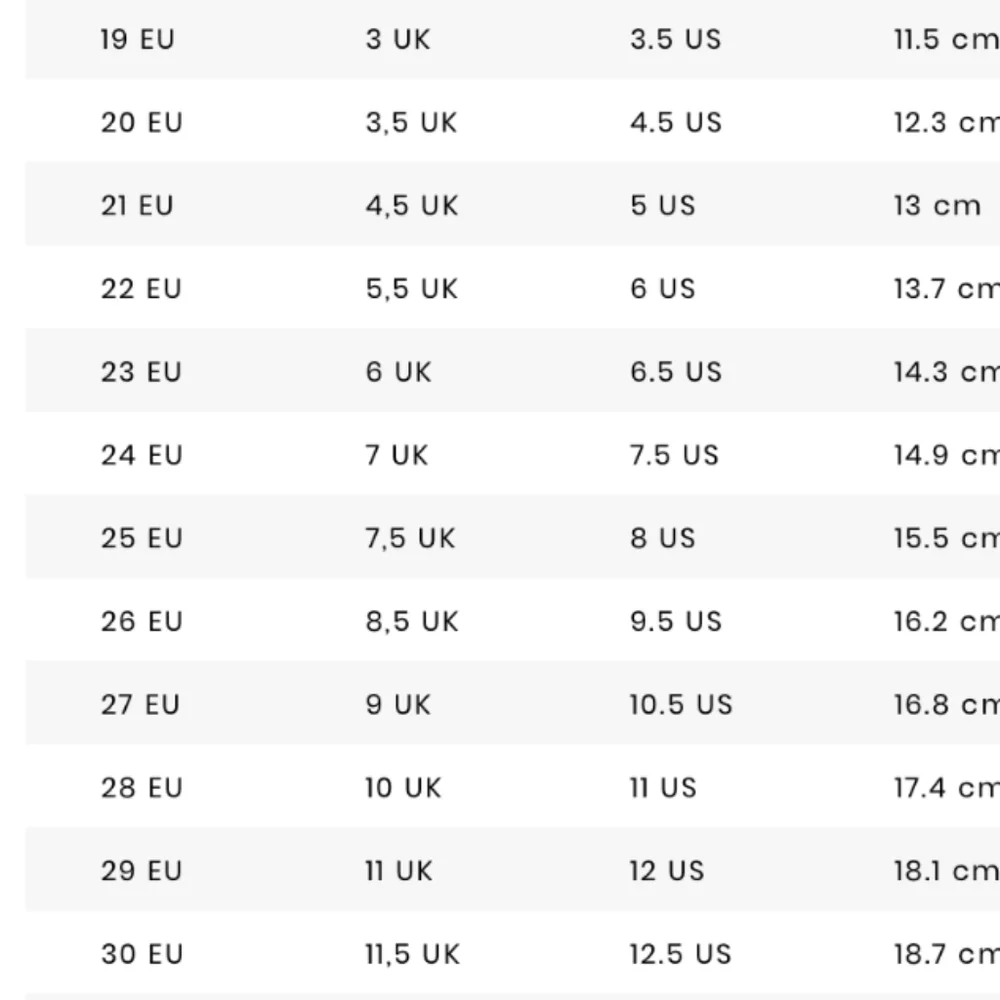Screen dimensions: 1000x1000
Task: Click the 21 EU row label
Action: tap(136, 205)
